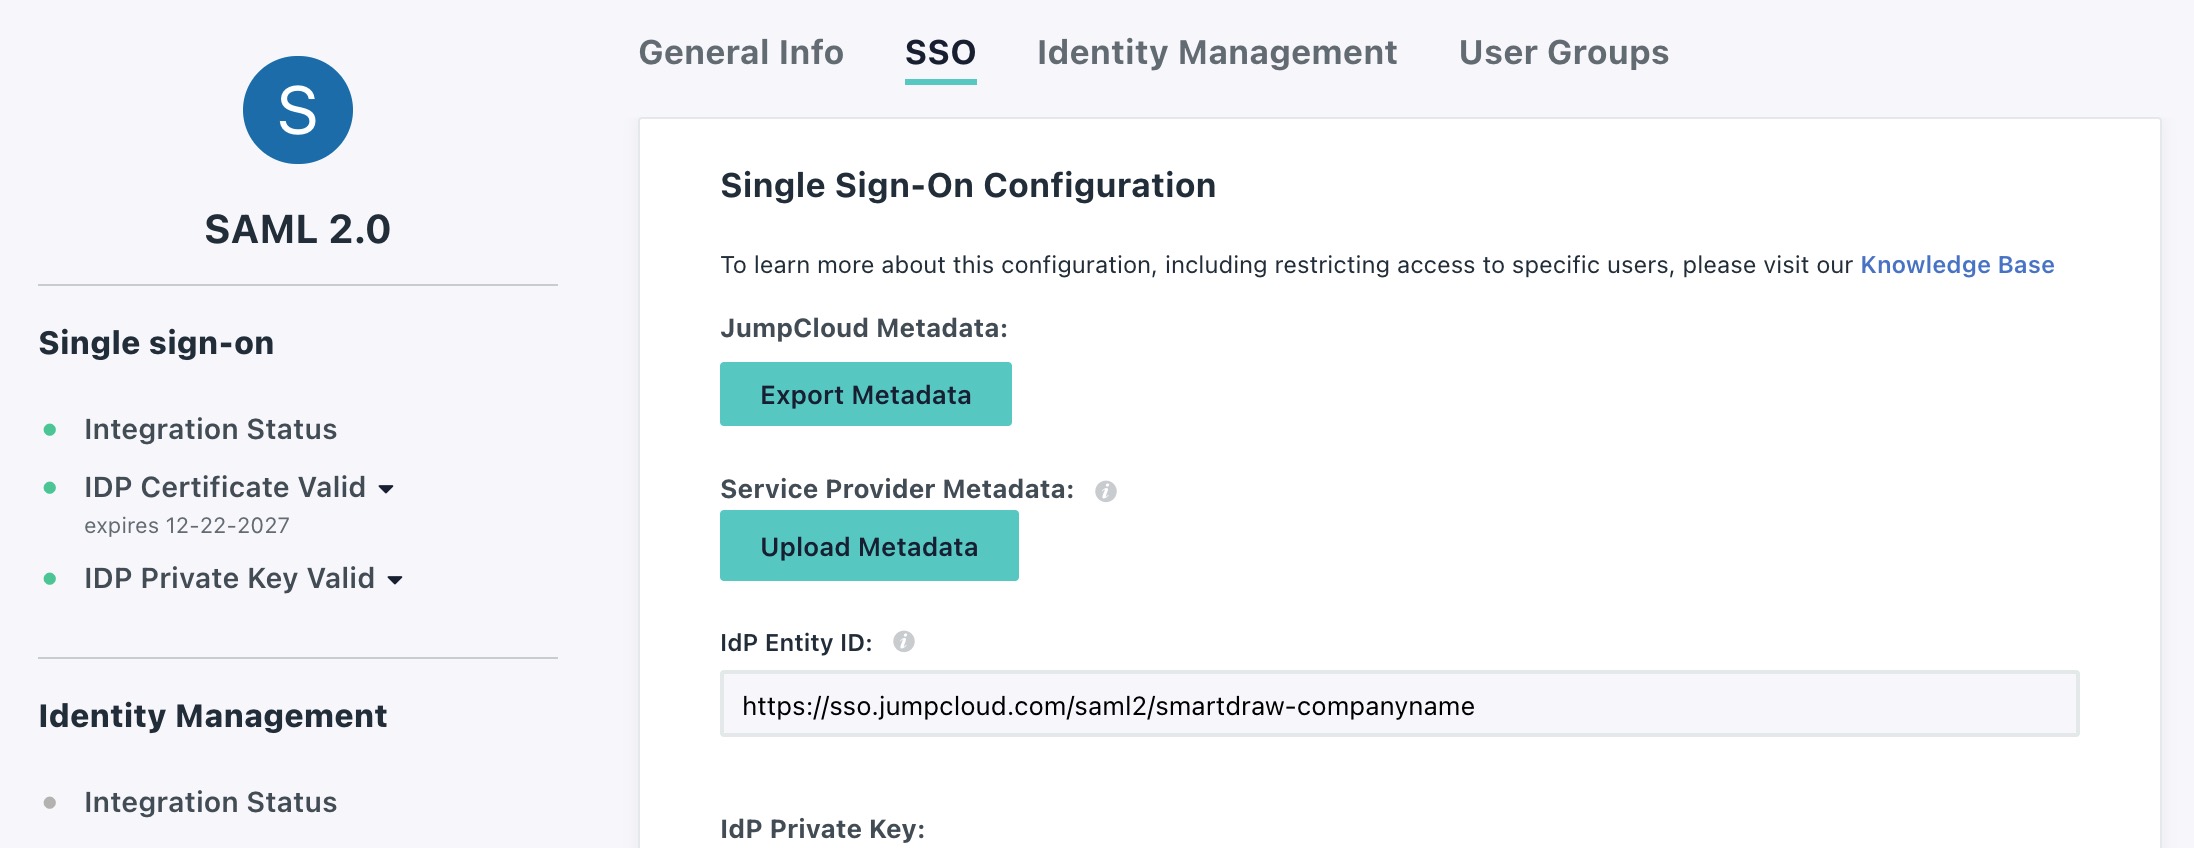Open the Knowledge Base link

click(1956, 265)
